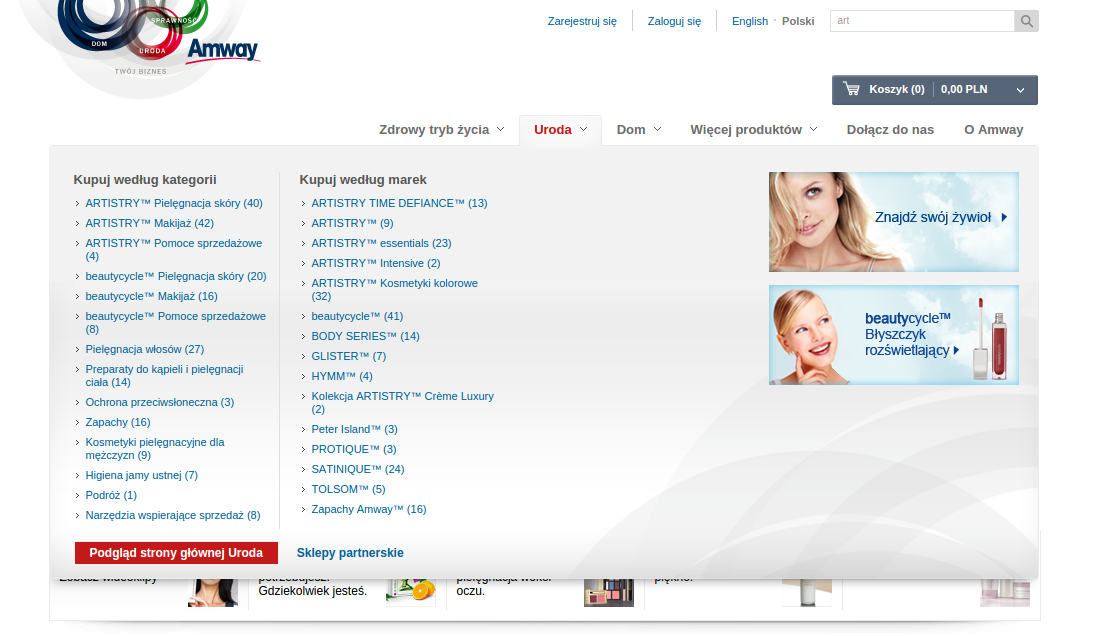Click the search magnifier icon
The image size is (1096, 636).
click(1026, 21)
